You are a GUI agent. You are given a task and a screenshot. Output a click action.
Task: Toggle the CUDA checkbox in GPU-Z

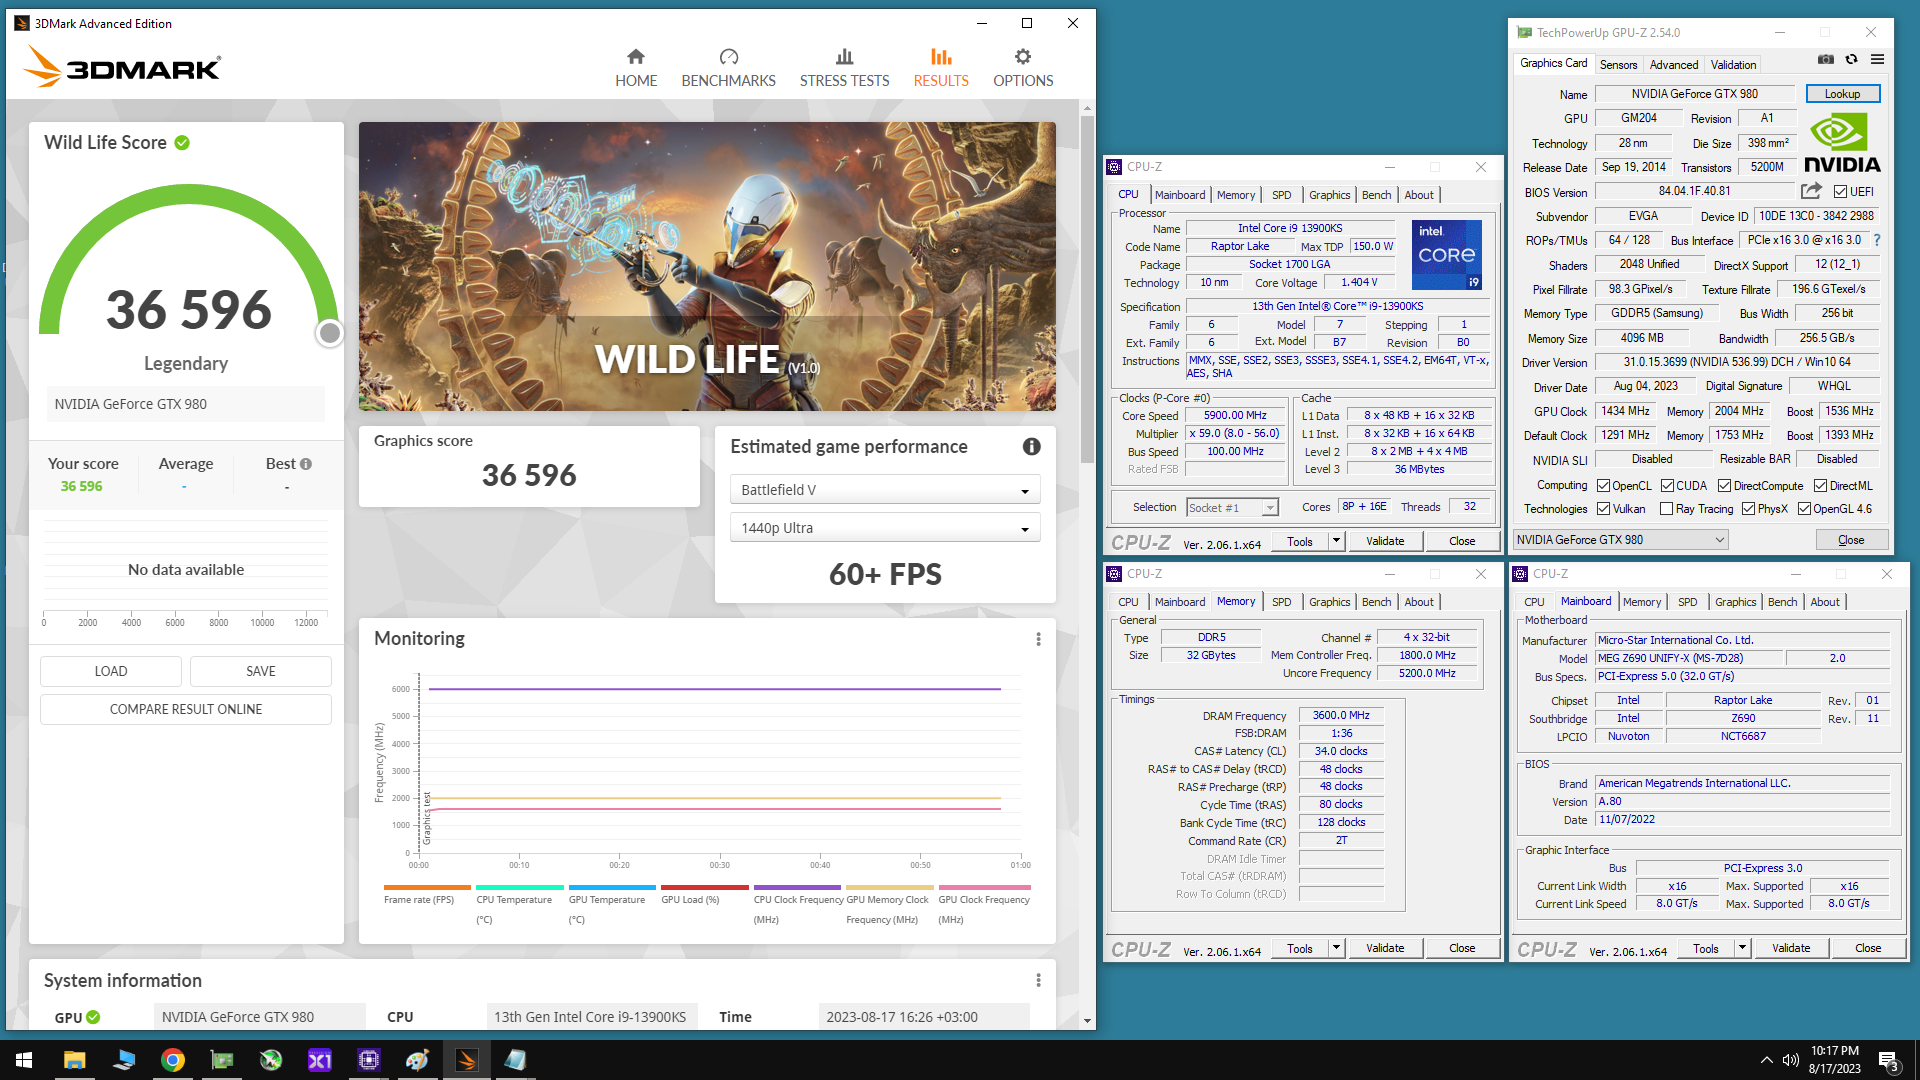coord(1667,486)
